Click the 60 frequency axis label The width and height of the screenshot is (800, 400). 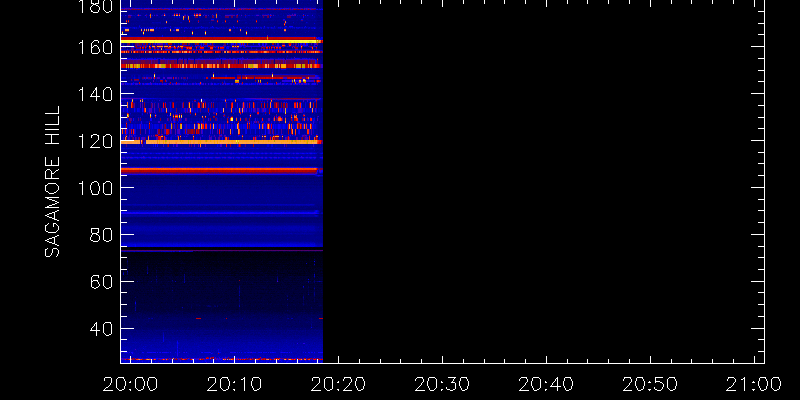[101, 282]
